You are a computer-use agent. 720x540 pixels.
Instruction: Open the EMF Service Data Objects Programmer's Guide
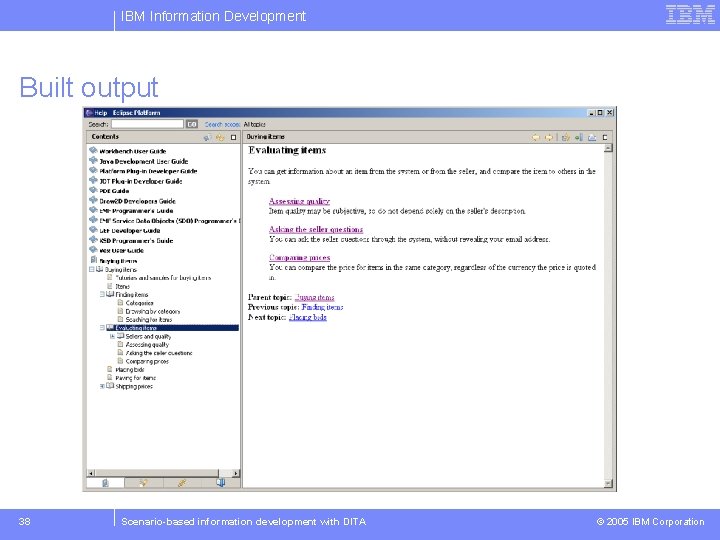[x=169, y=221]
